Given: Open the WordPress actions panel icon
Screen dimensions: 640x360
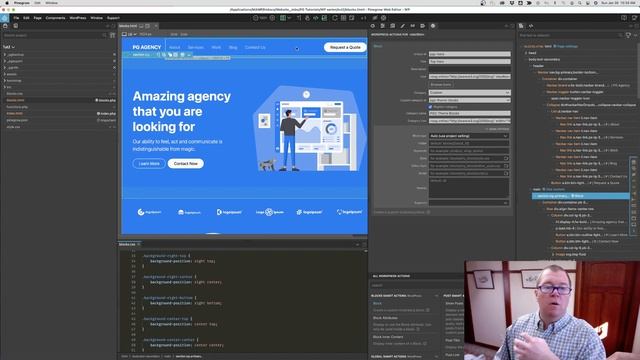Looking at the screenshot, I should [433, 26].
